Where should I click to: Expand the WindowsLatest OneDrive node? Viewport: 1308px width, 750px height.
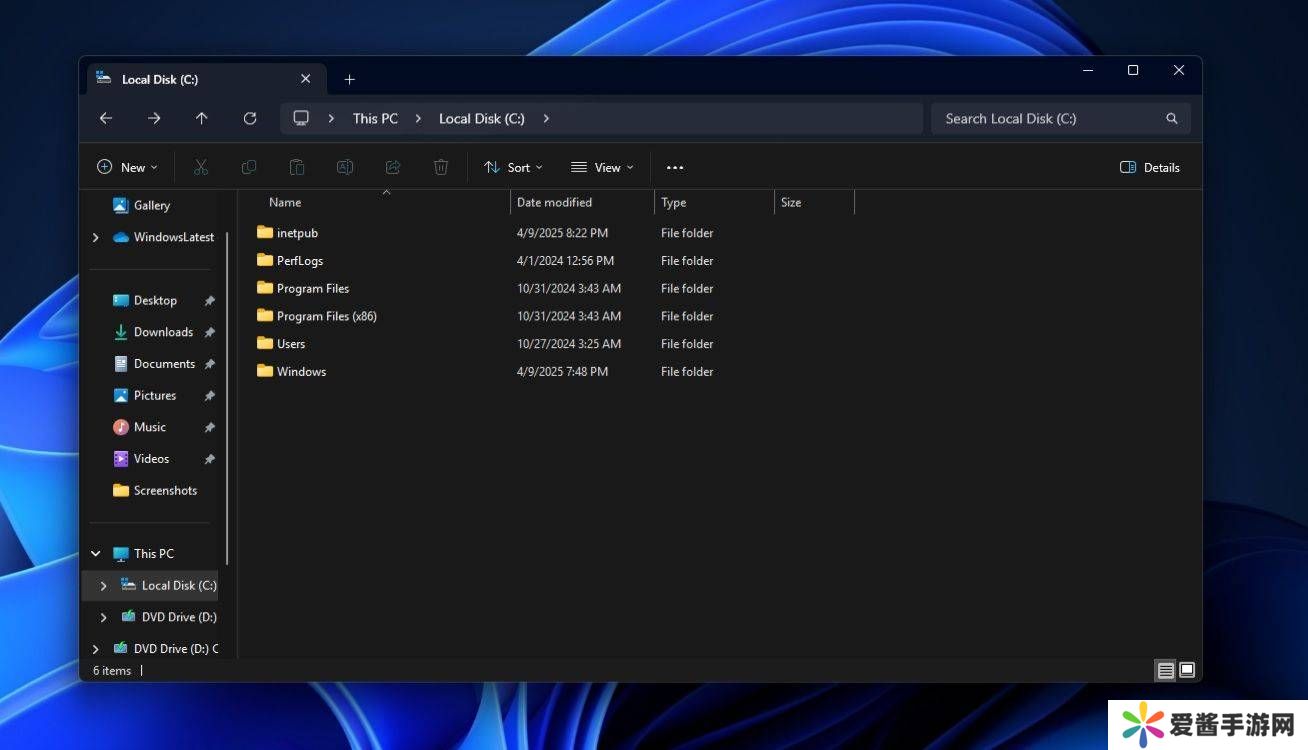coord(96,237)
